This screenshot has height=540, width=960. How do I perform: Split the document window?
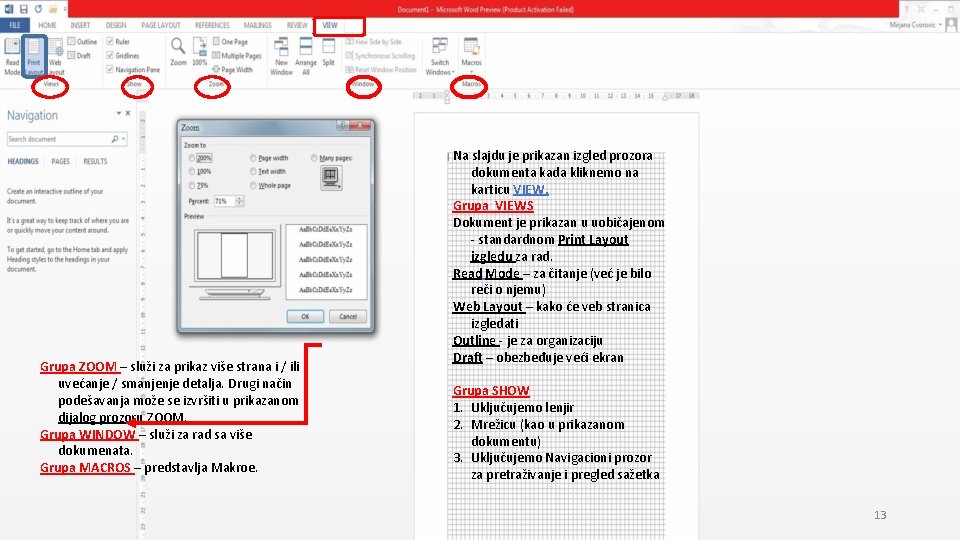[x=329, y=52]
